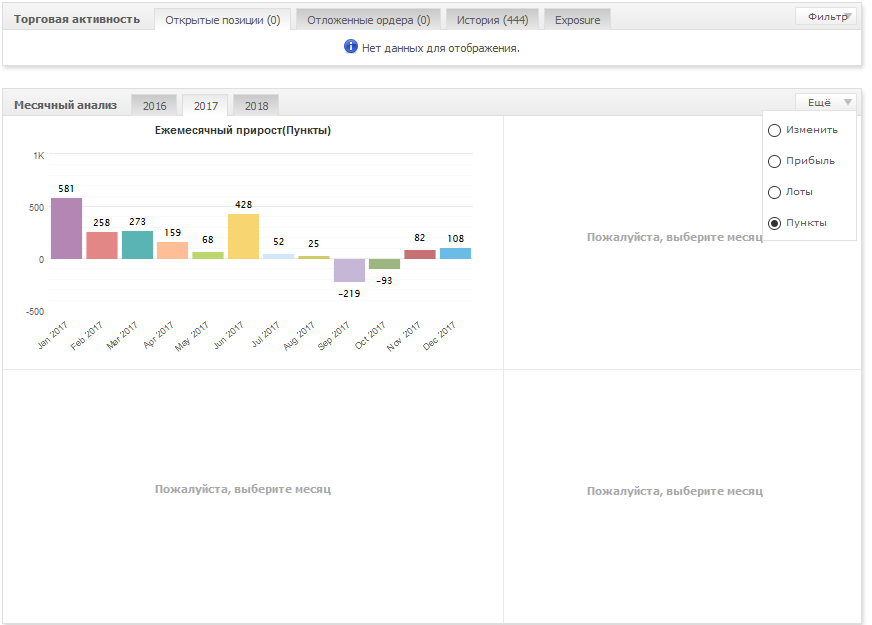The height and width of the screenshot is (625, 872).
Task: Click the Nov 2017 bar (82)
Action: click(x=420, y=255)
